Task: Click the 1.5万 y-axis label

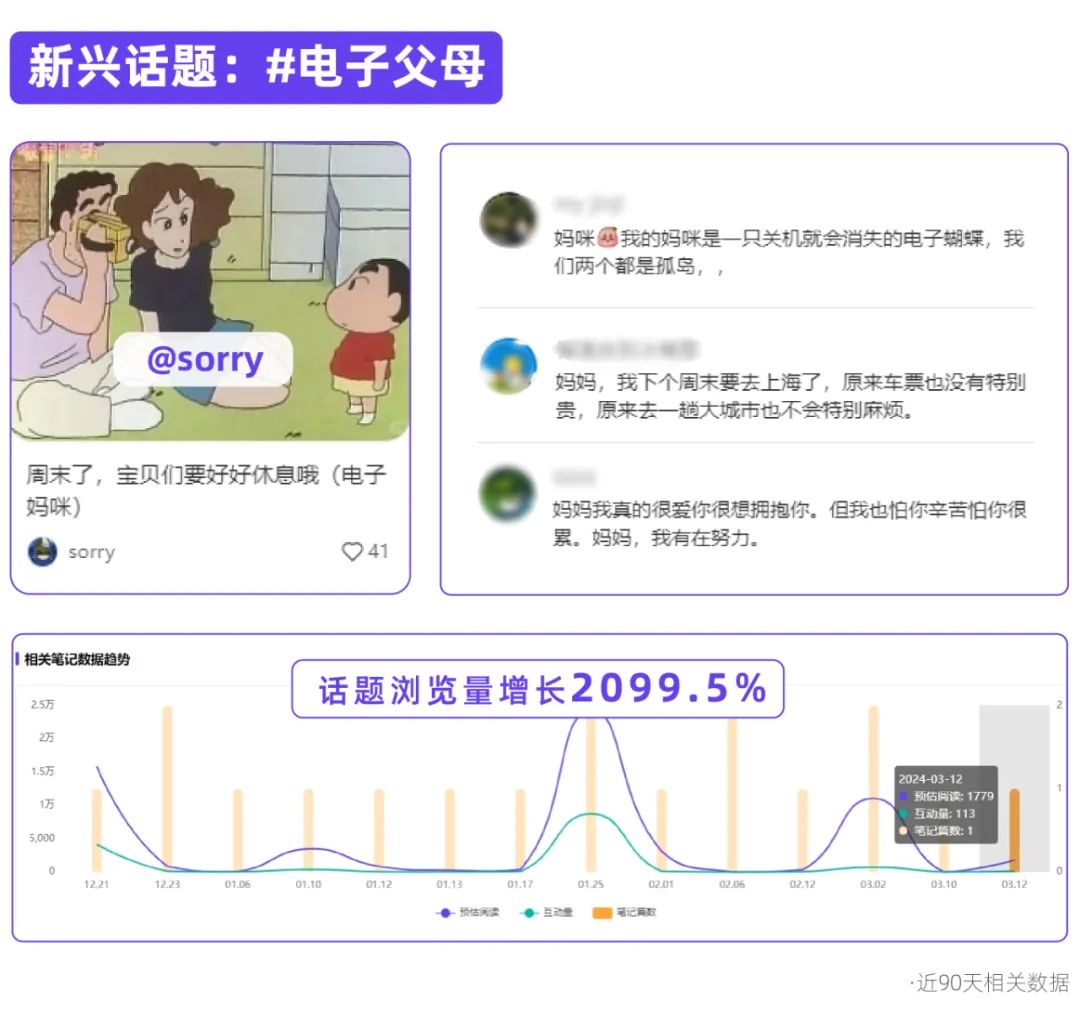Action: [x=43, y=771]
